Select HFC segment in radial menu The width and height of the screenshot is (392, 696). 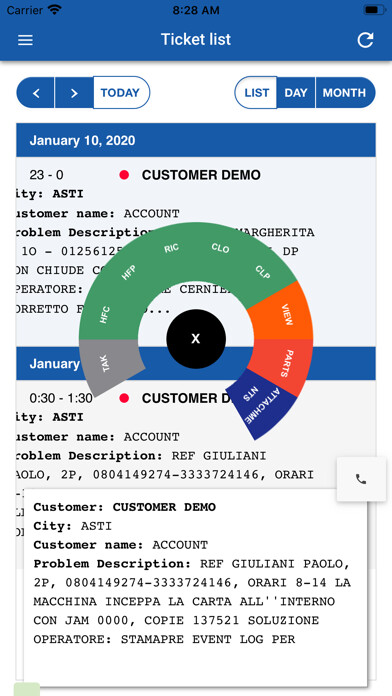coord(107,314)
